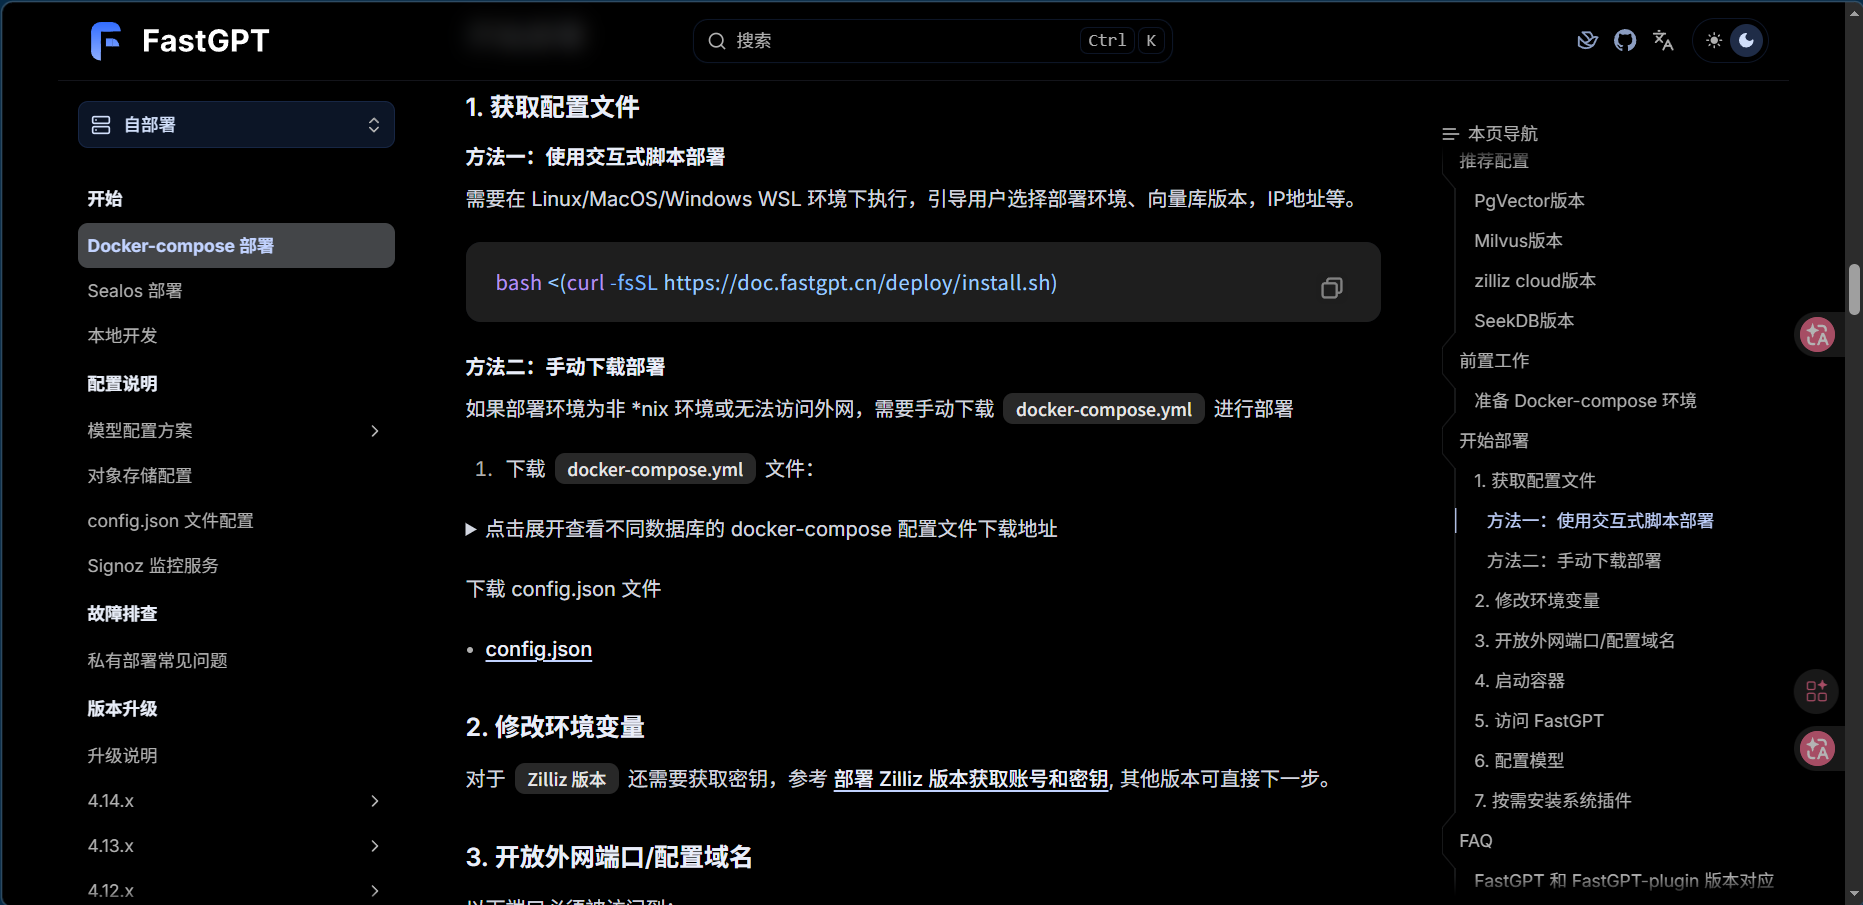Jump to 准备 Docker-compose 环境 section
Screen dimensions: 1863x905
pyautogui.click(x=1585, y=401)
